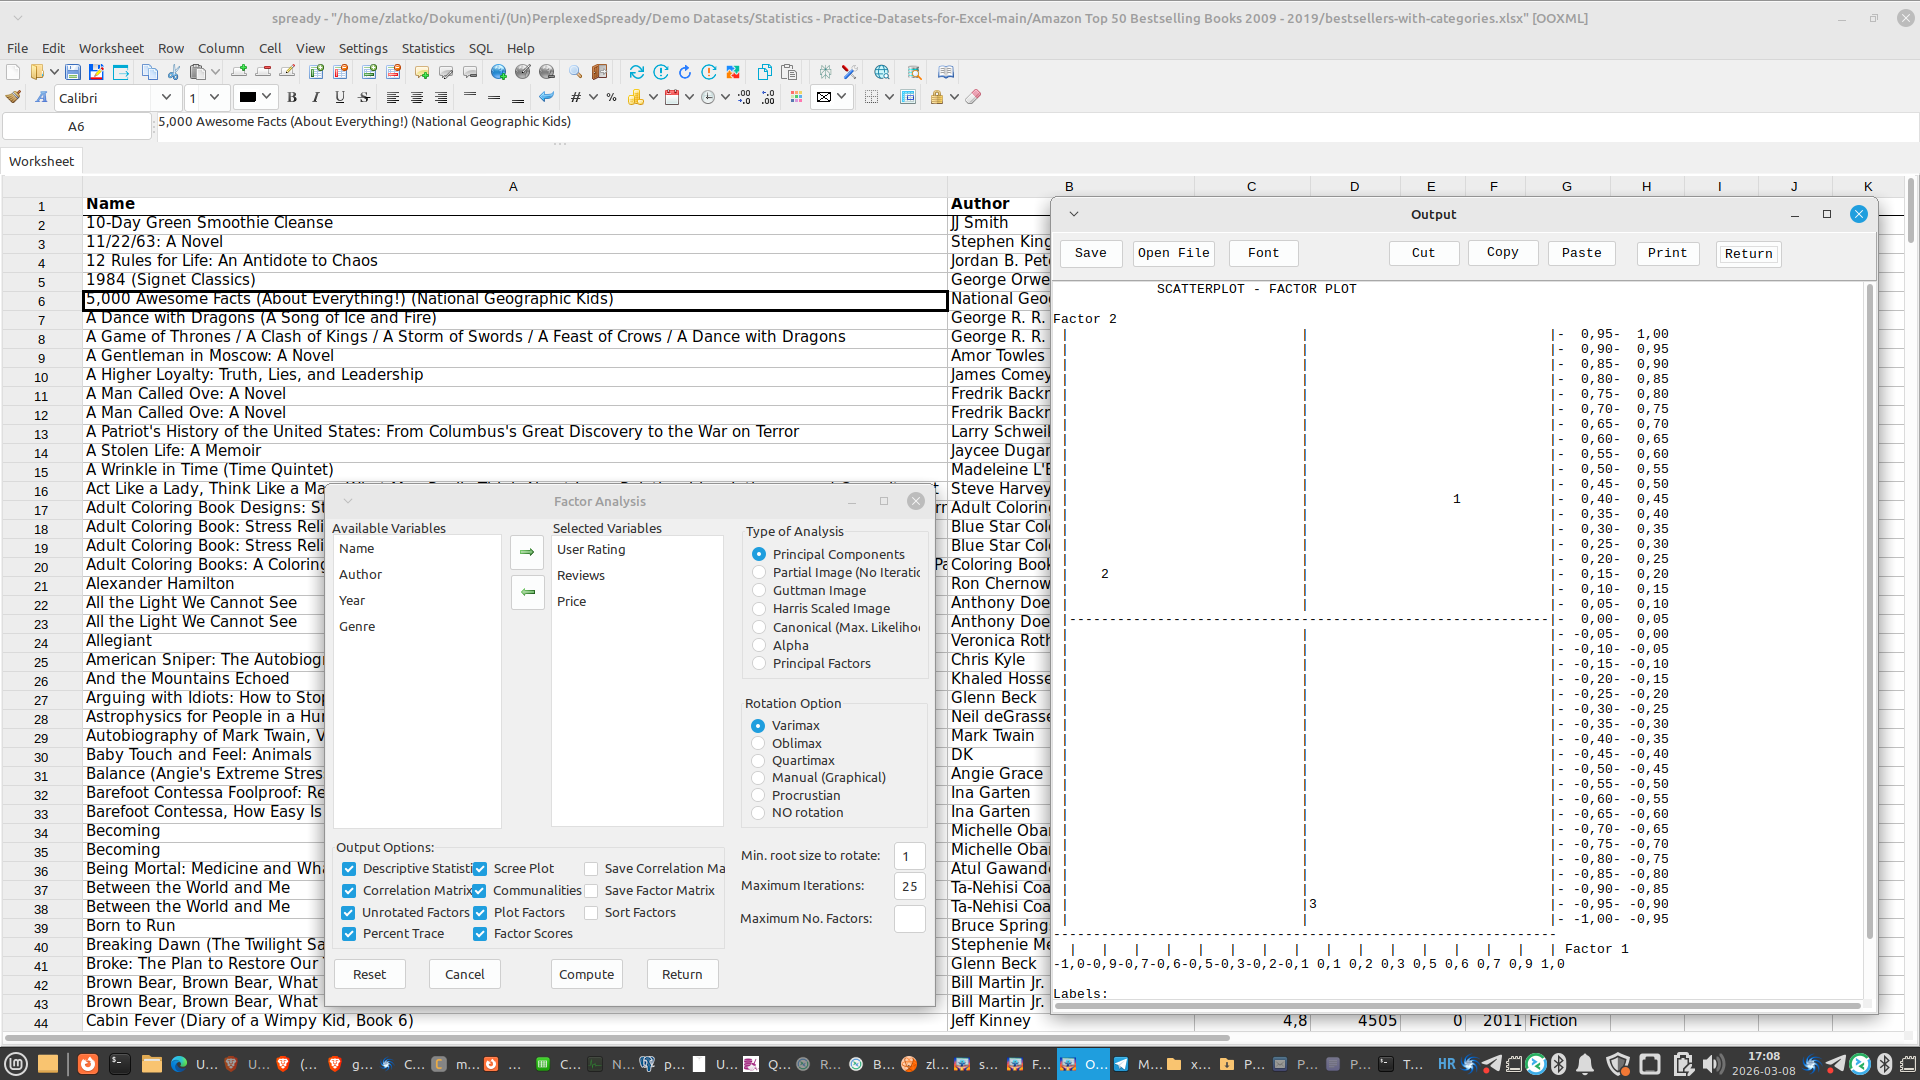Click the eraser clear formatting icon
The height and width of the screenshot is (1080, 1920).
pyautogui.click(x=973, y=97)
